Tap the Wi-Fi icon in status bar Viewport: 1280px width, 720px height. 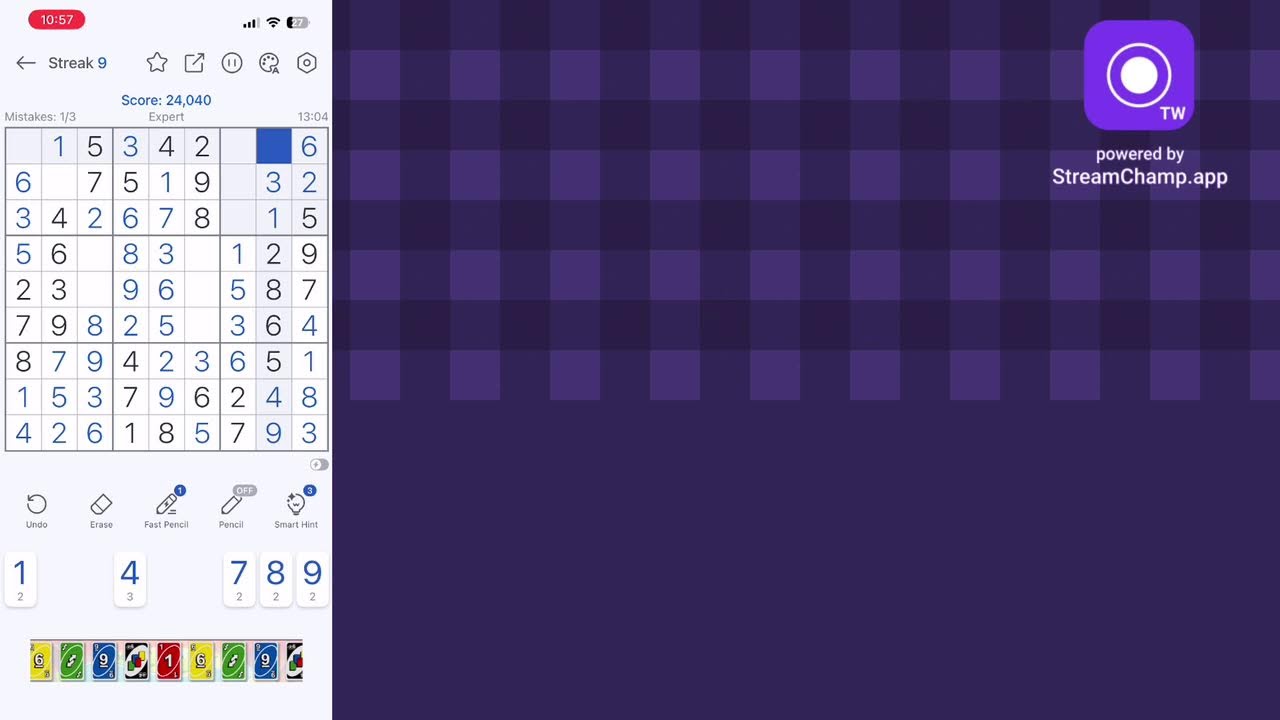273,22
